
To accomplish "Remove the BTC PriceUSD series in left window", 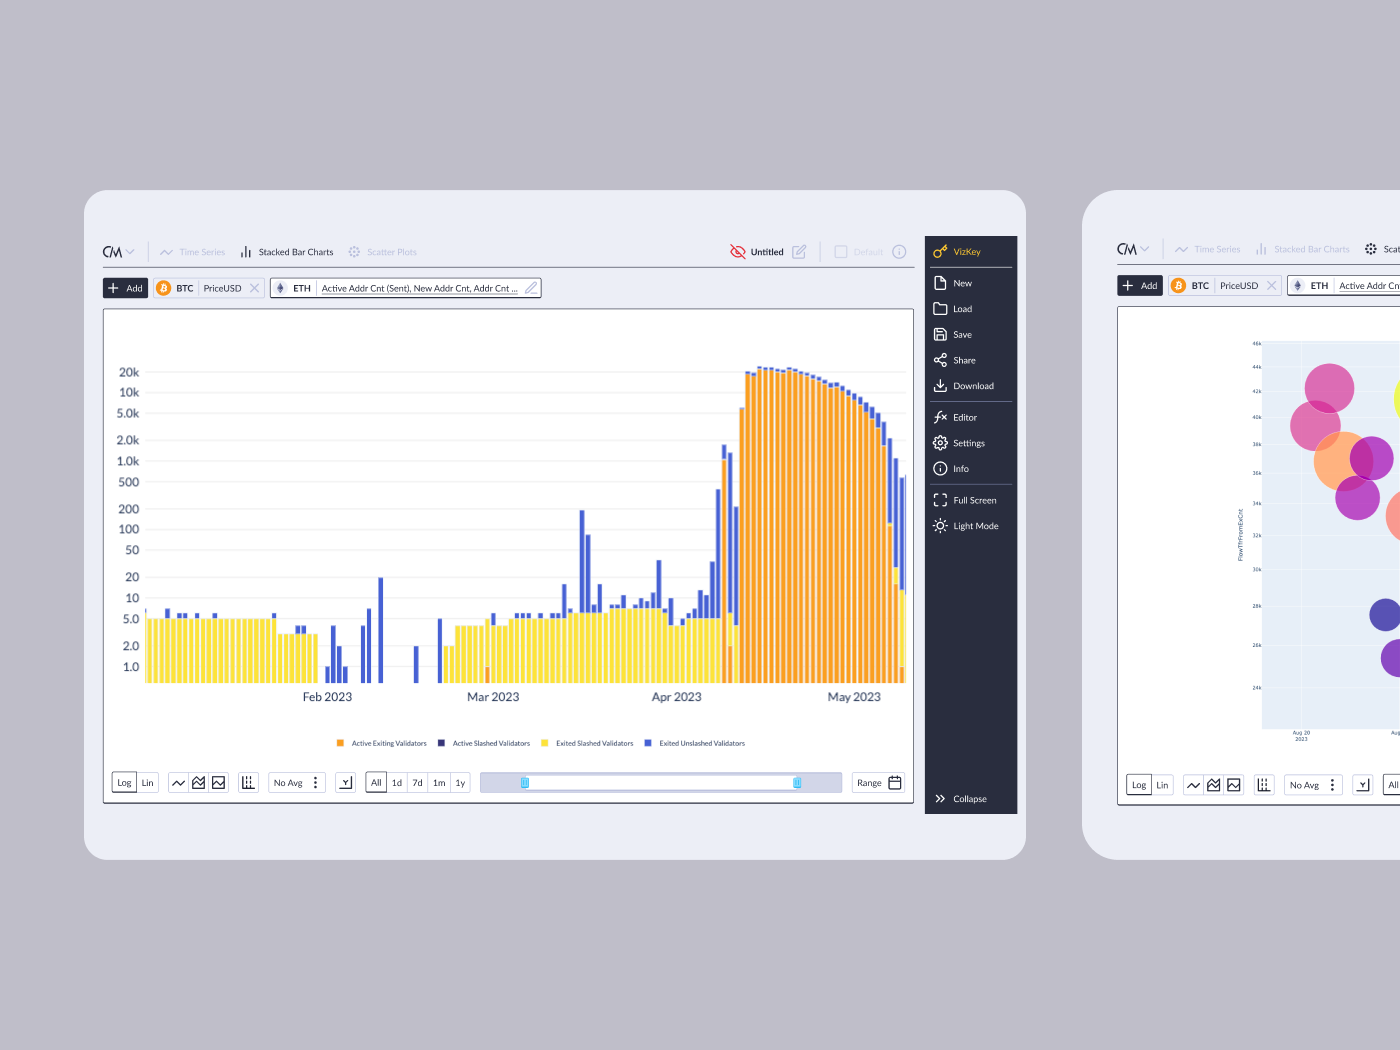I will [x=255, y=288].
